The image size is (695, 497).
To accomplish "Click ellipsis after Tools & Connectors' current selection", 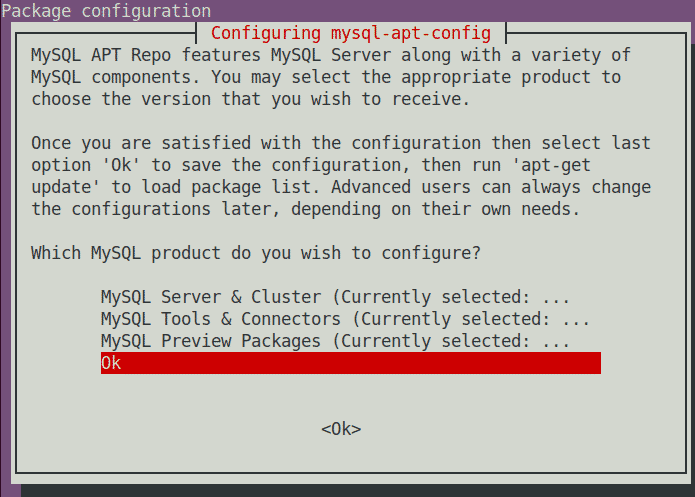I will (576, 319).
